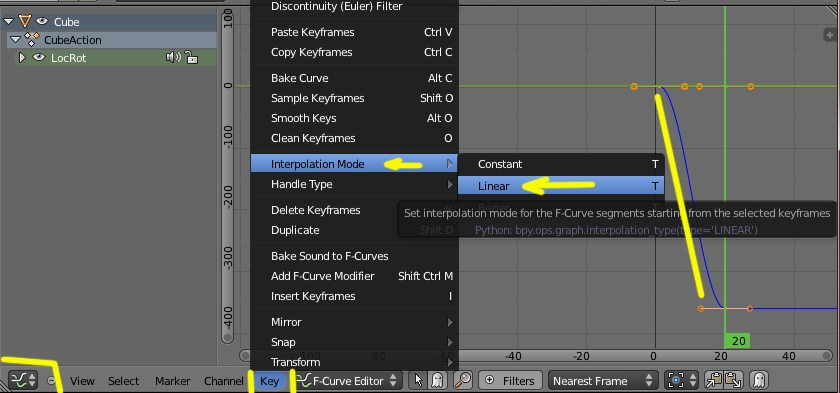
Task: Select Copy Keyframes from menu
Action: pos(355,52)
